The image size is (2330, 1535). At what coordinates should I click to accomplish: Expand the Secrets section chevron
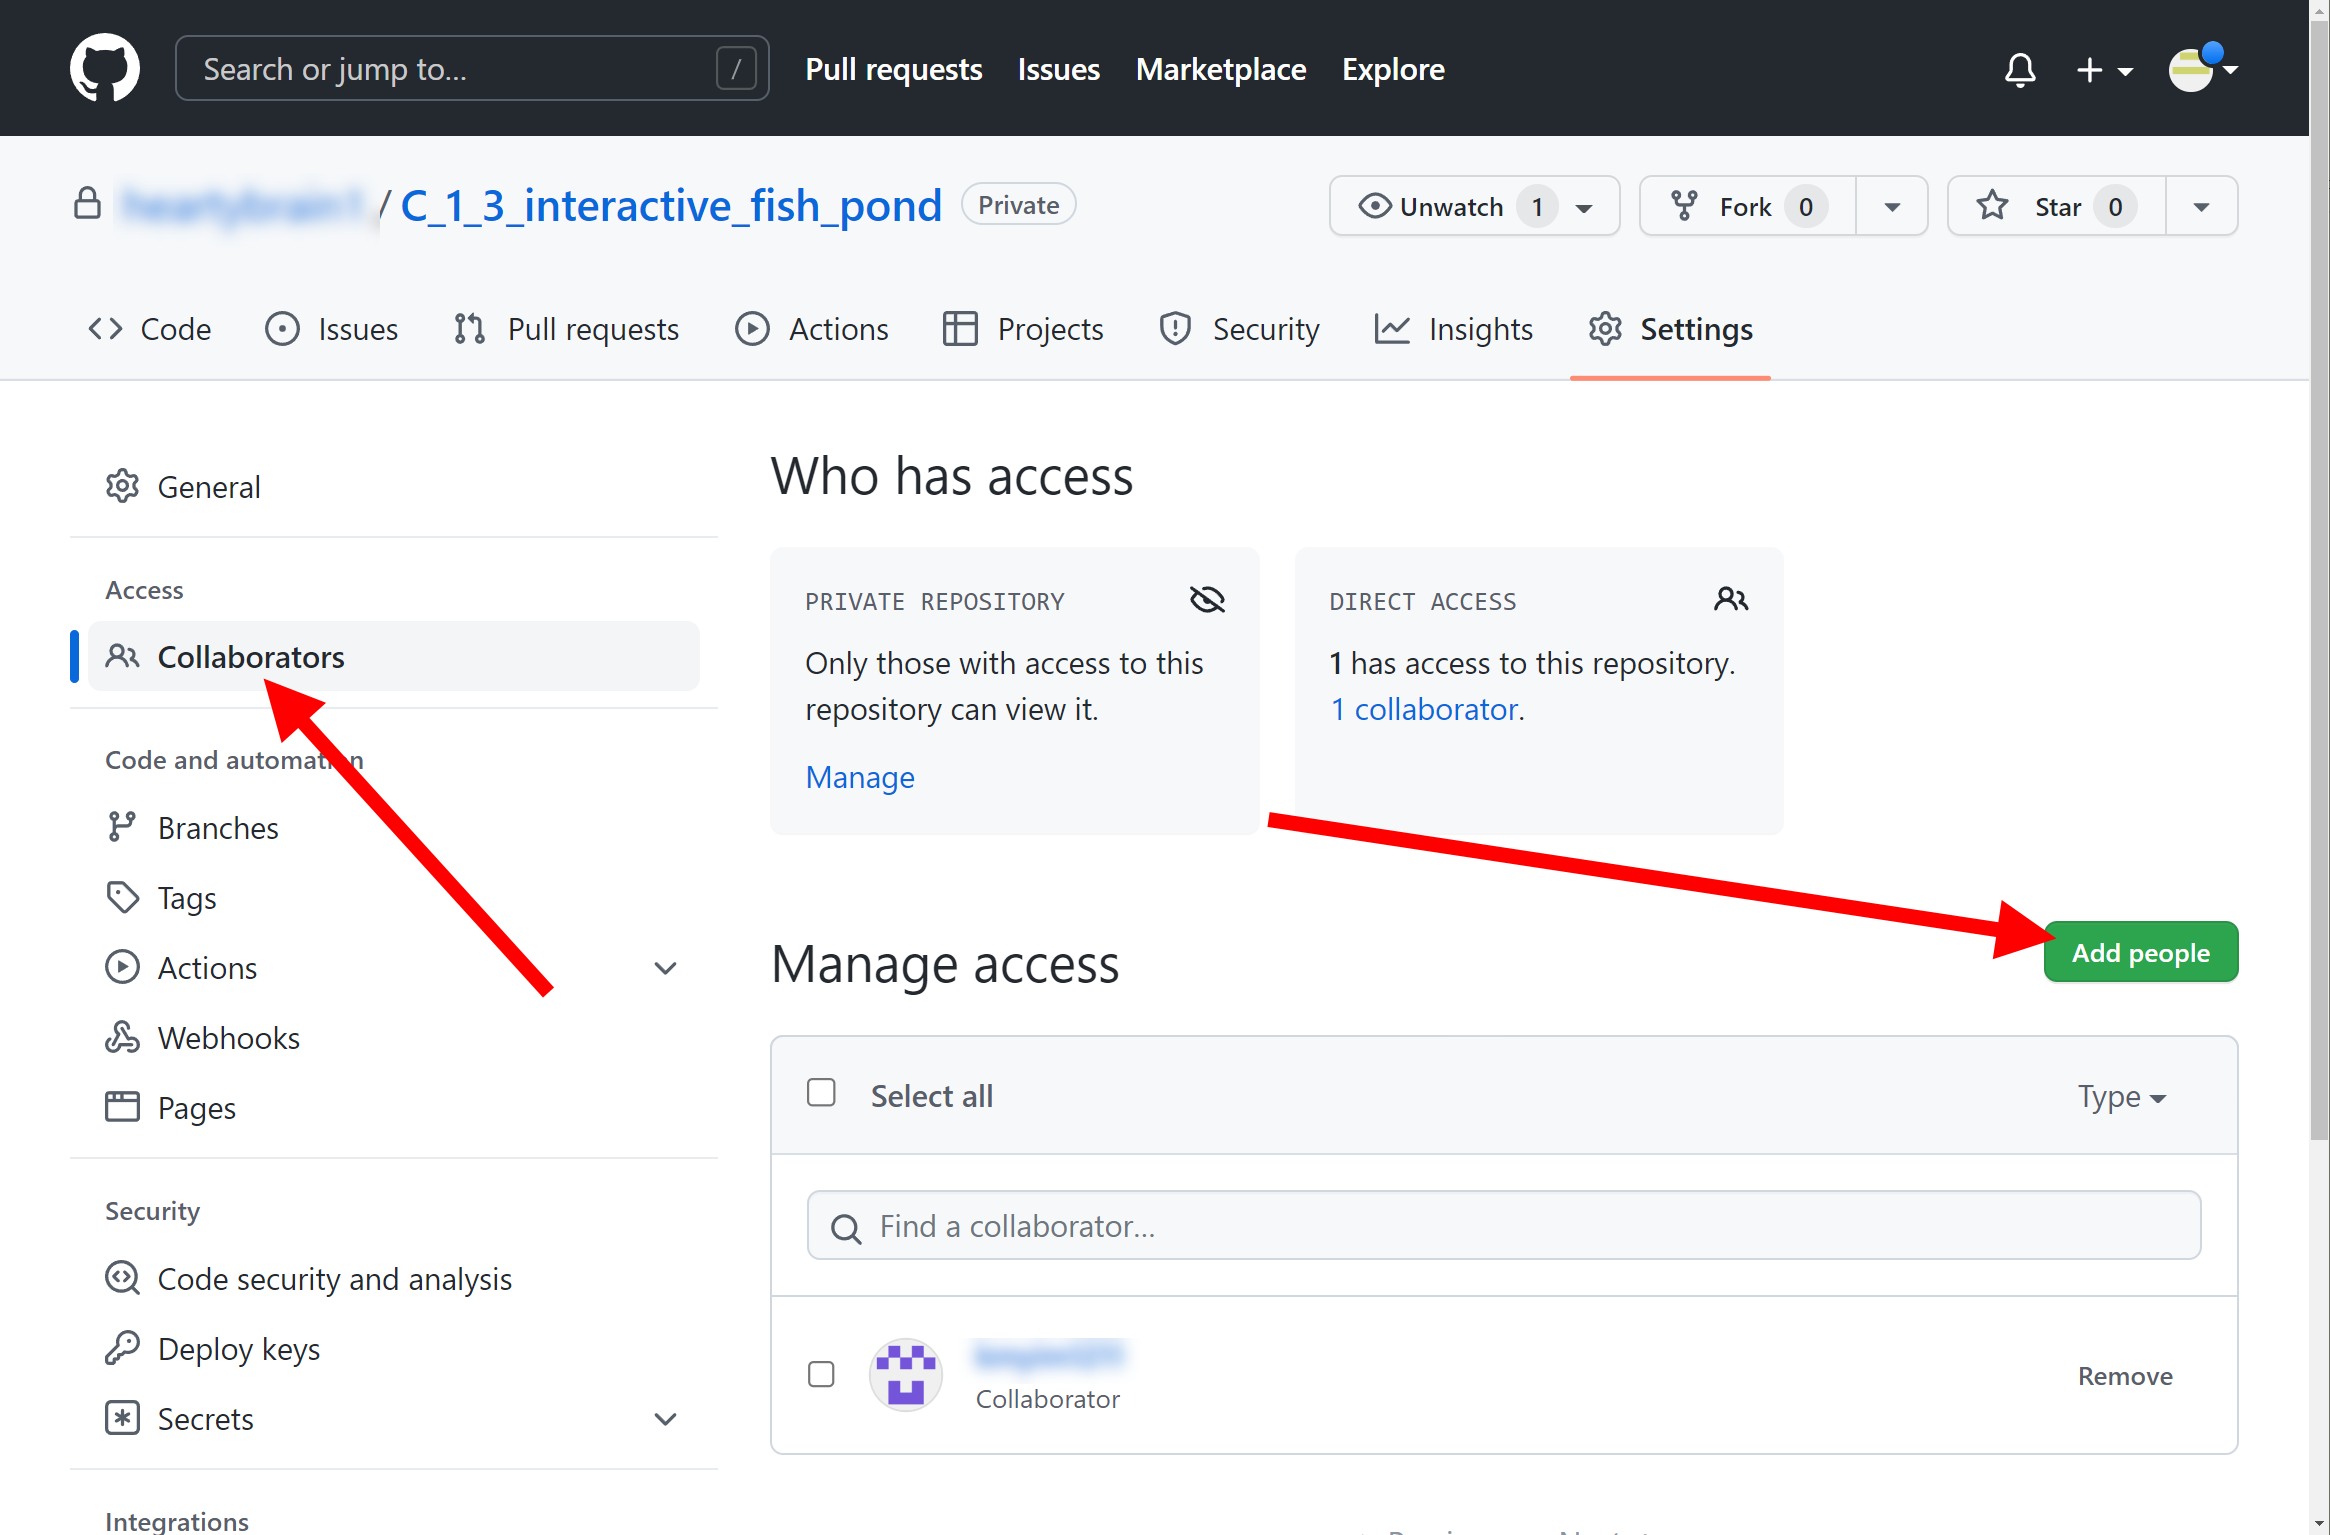[x=665, y=1419]
